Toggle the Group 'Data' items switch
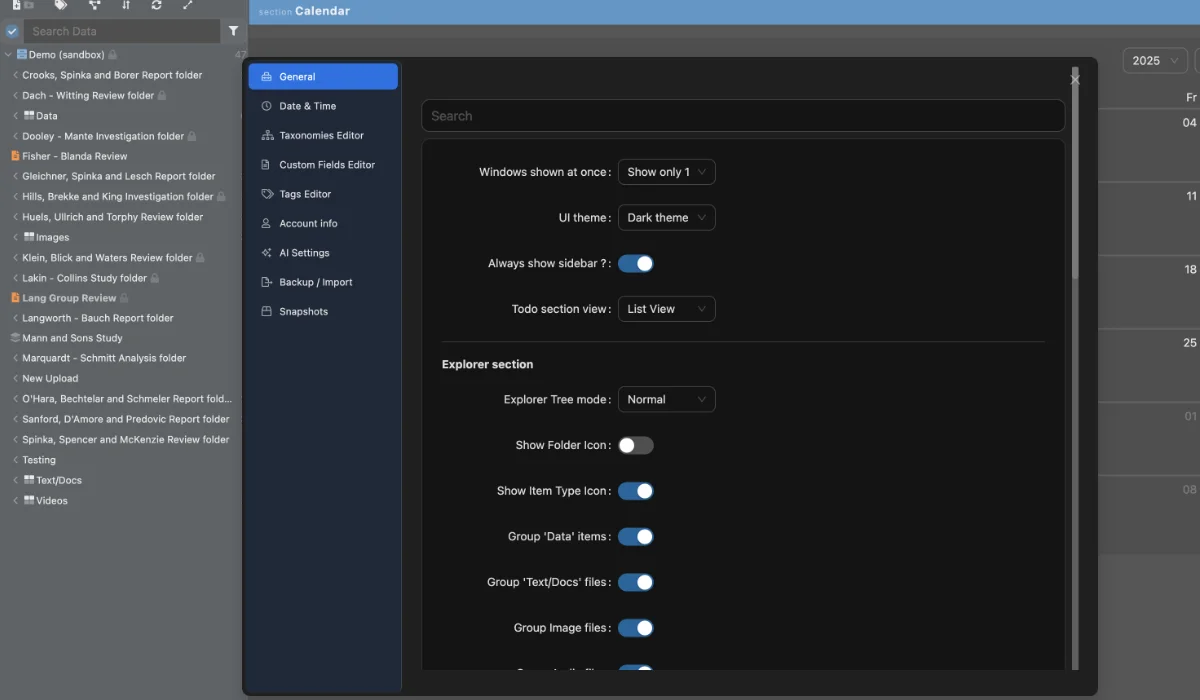Screen dimensions: 1200x700 636,536
